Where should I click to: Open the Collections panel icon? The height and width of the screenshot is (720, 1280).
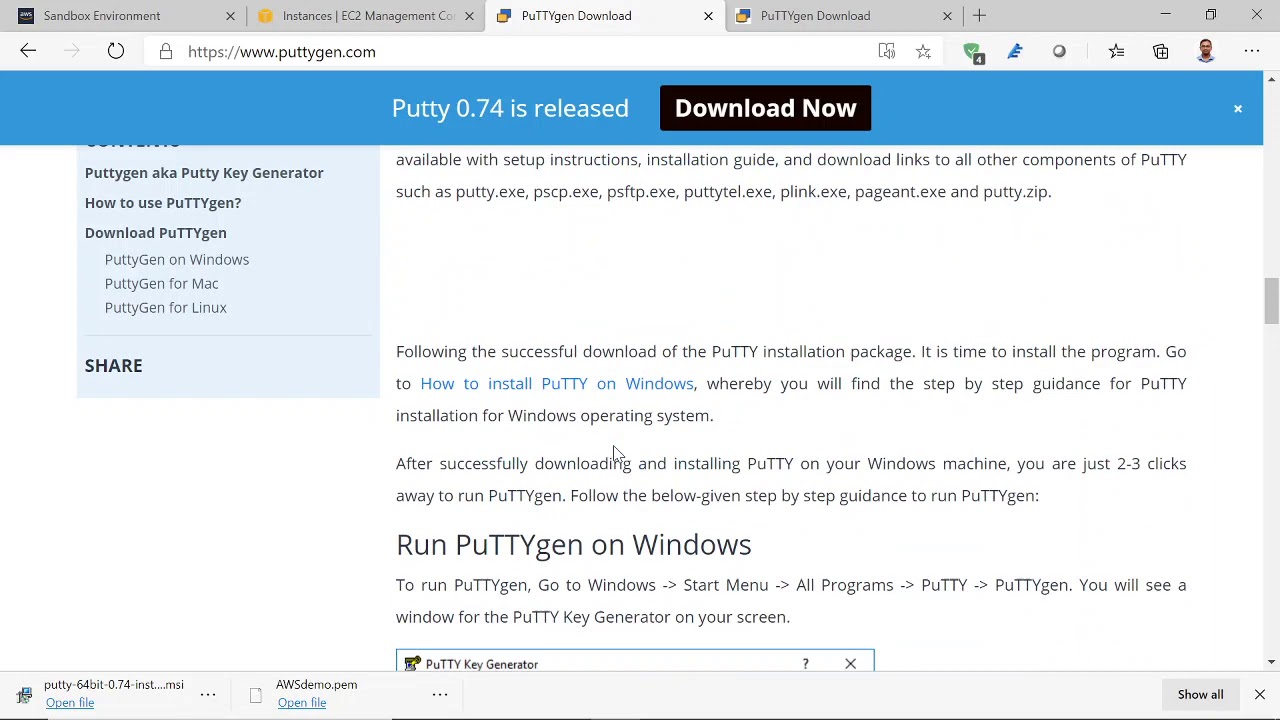1161,52
